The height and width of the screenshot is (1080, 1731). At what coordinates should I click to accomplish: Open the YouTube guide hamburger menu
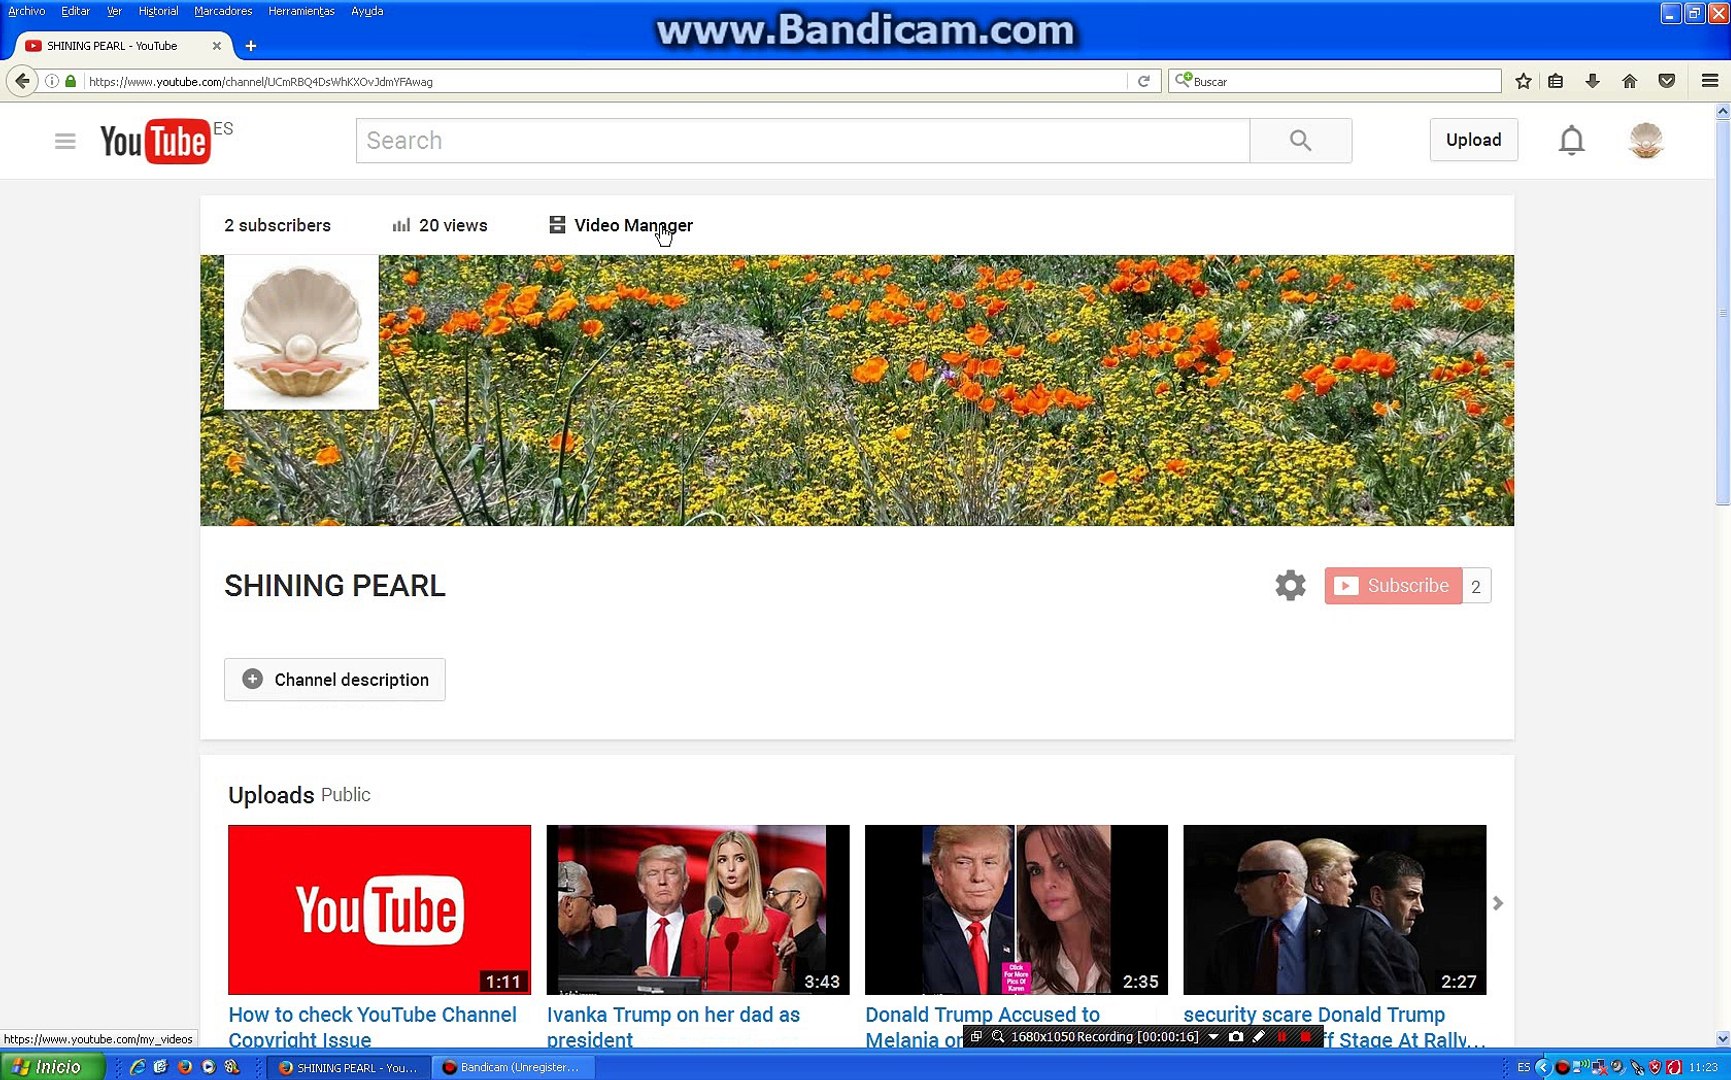pos(64,140)
